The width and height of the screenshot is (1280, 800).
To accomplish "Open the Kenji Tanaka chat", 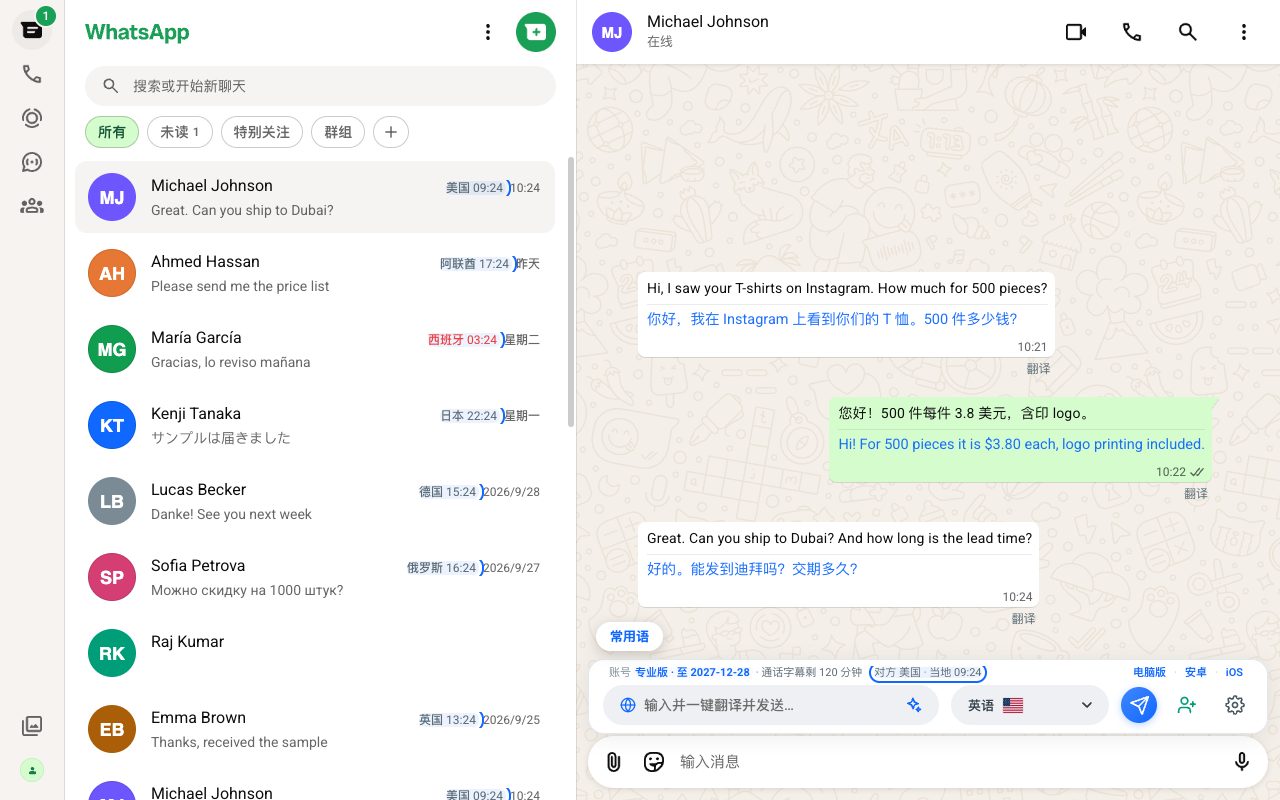I will pyautogui.click(x=315, y=425).
